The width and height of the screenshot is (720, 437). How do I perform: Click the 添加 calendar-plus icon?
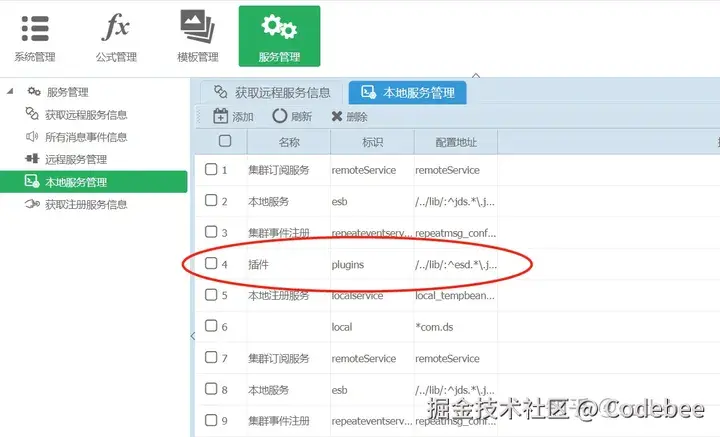[220, 116]
